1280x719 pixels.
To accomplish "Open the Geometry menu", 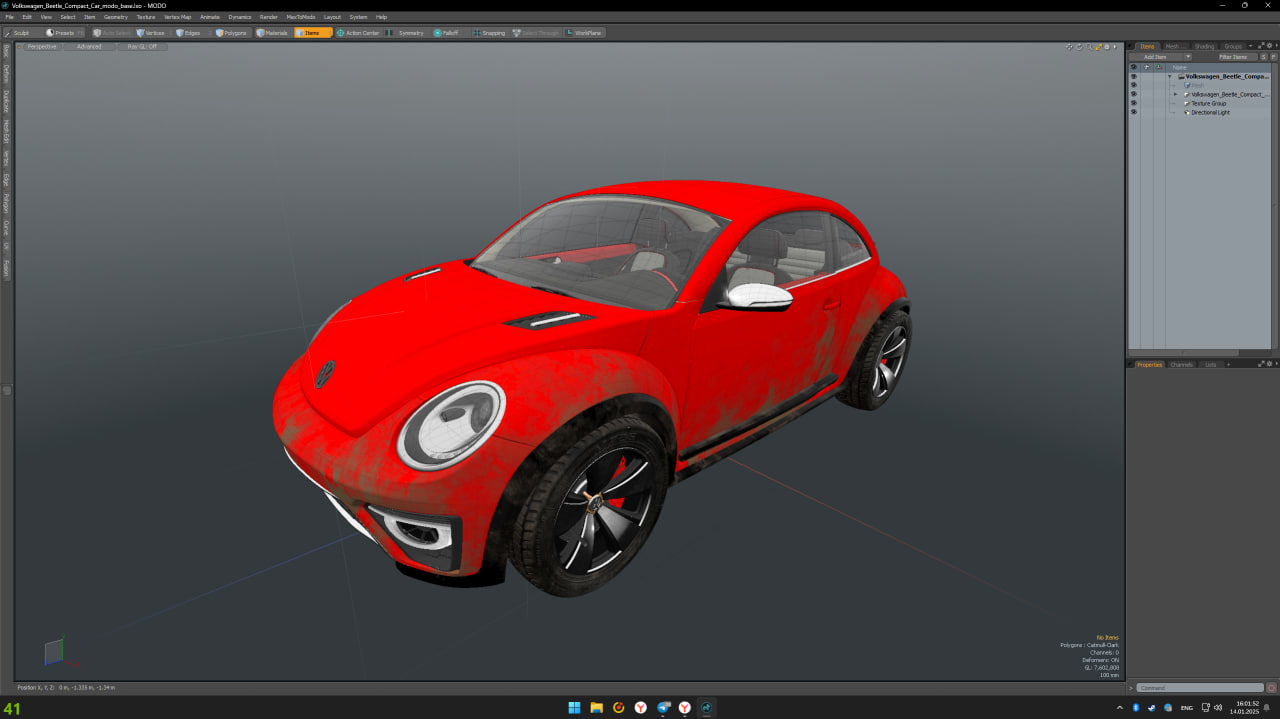I will [116, 17].
